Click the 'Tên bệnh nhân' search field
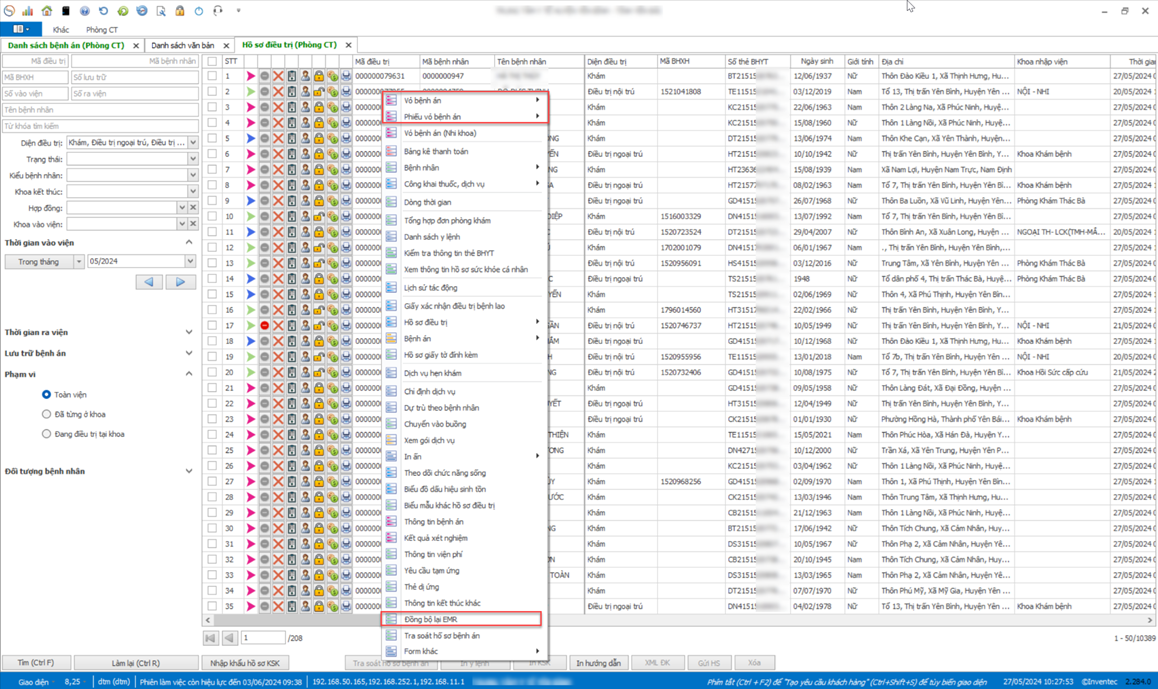This screenshot has height=689, width=1158. coord(100,110)
